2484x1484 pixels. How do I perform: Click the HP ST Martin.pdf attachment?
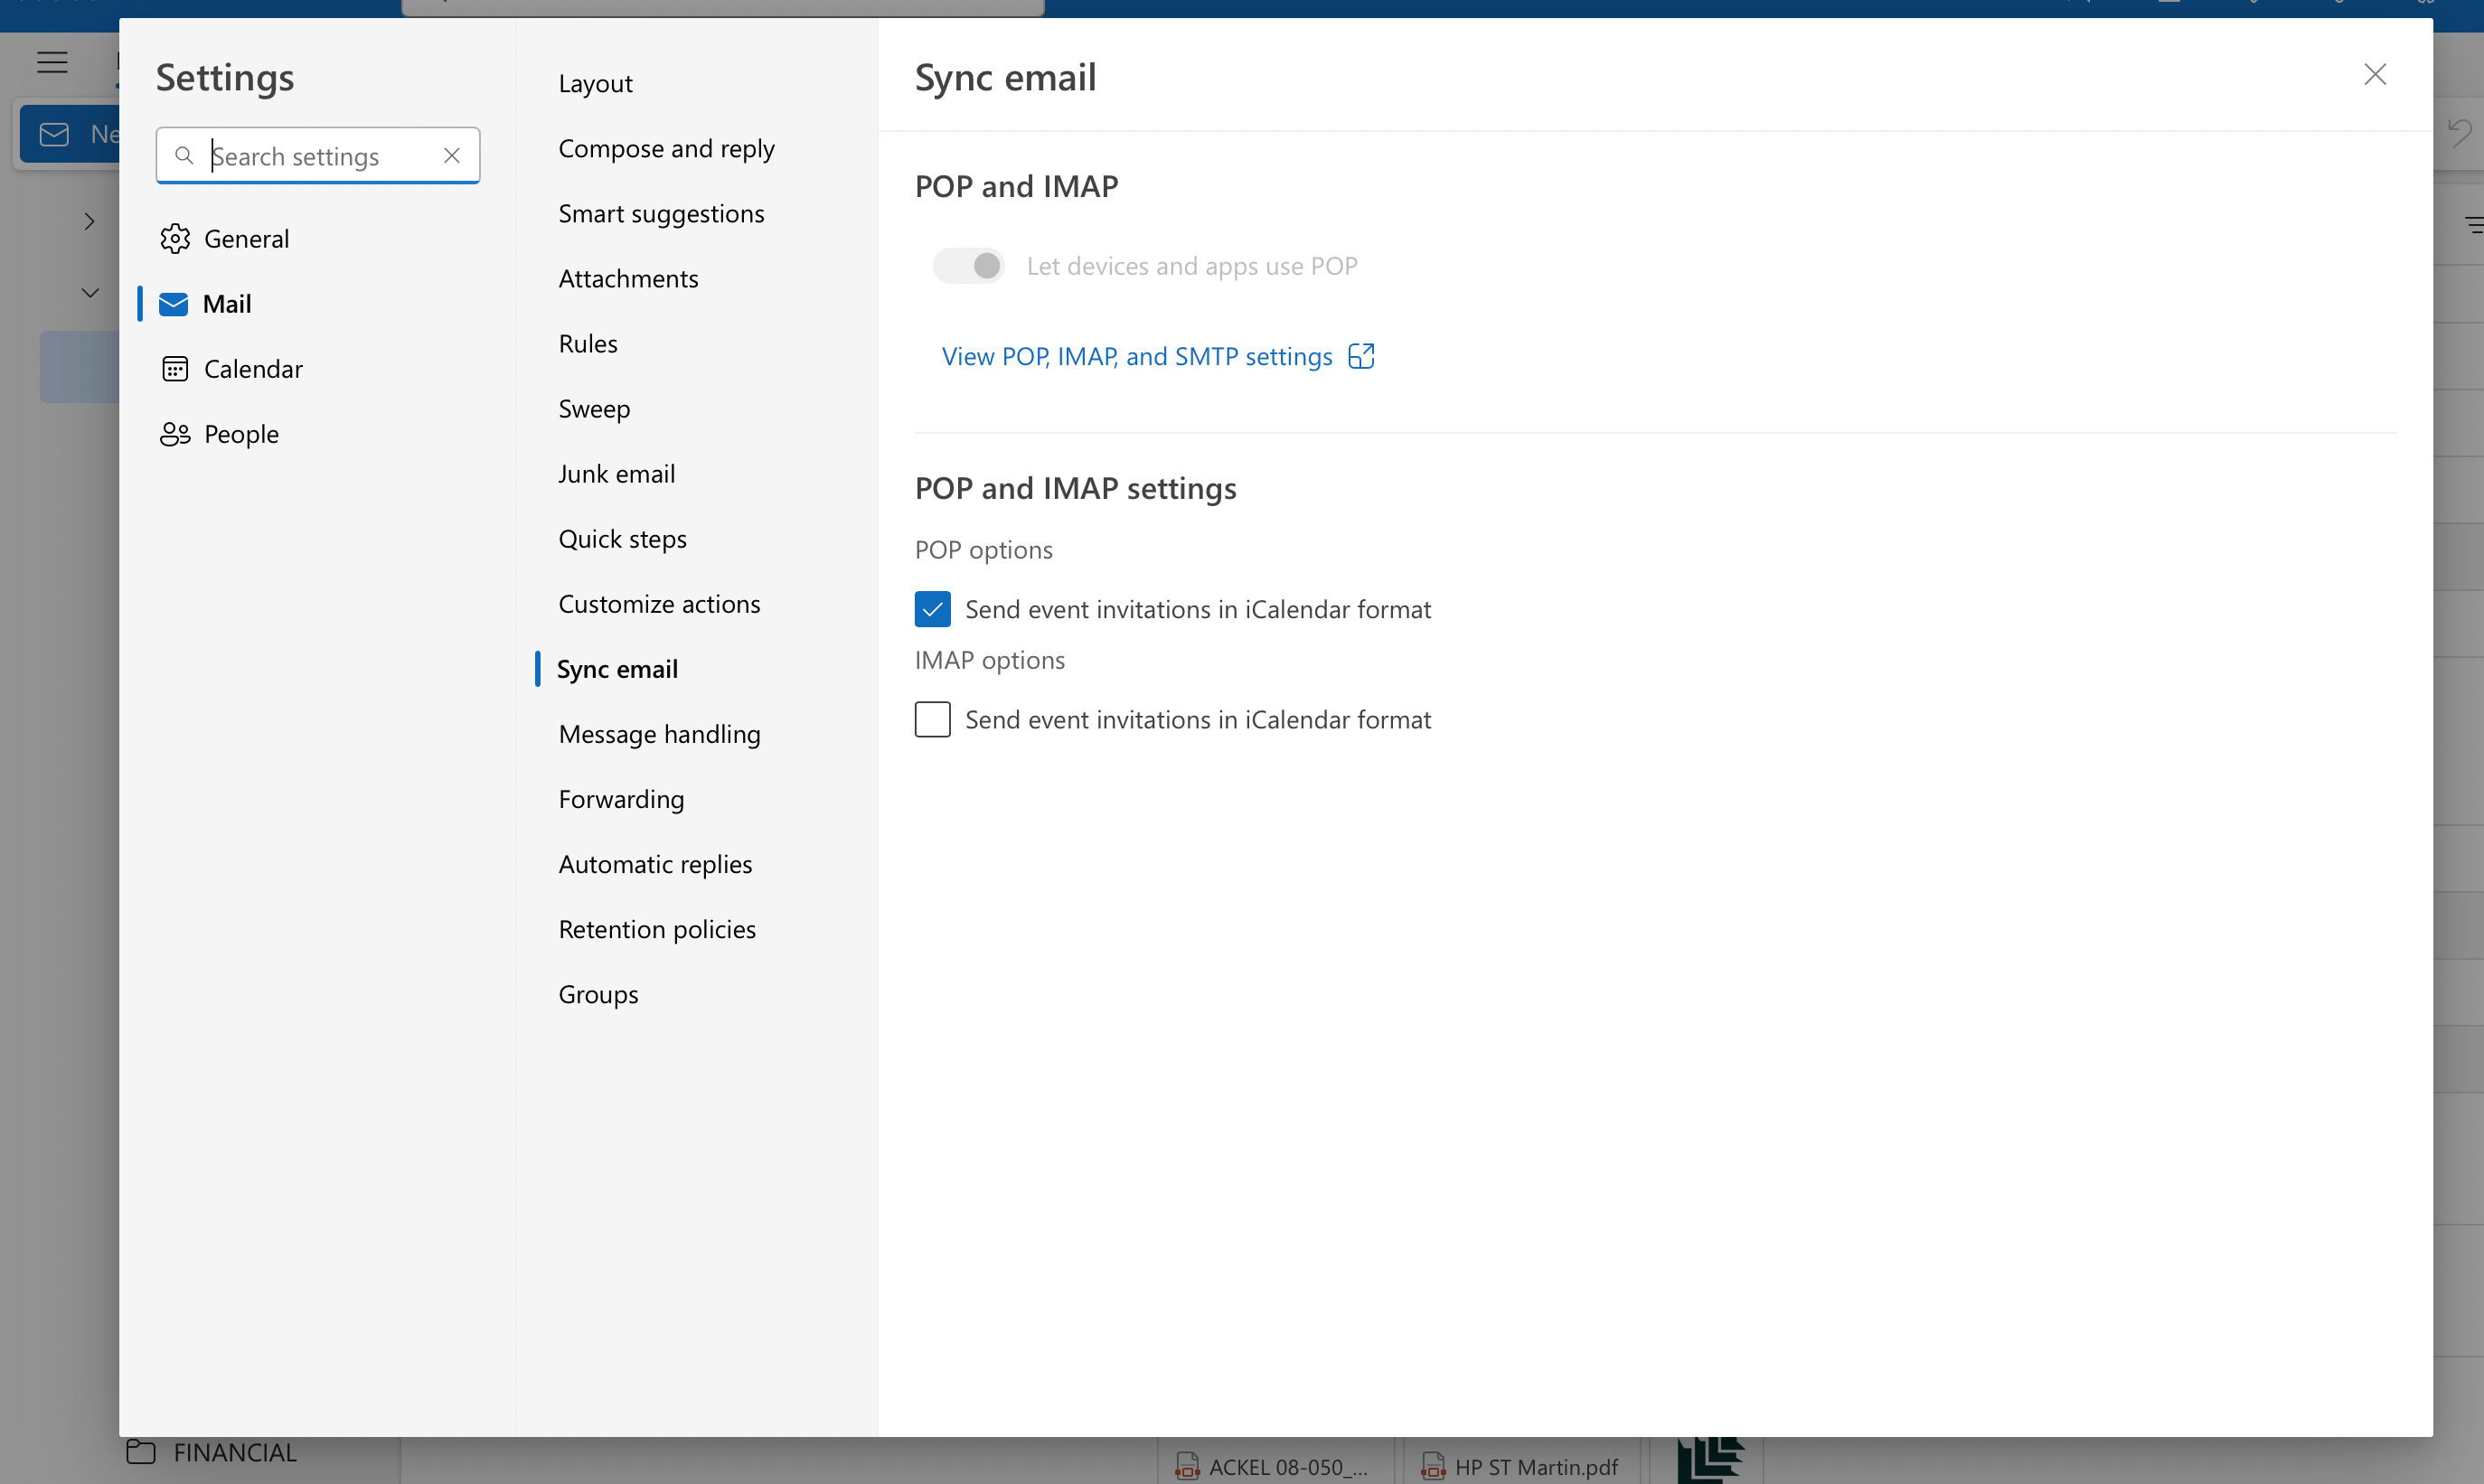pyautogui.click(x=1521, y=1466)
